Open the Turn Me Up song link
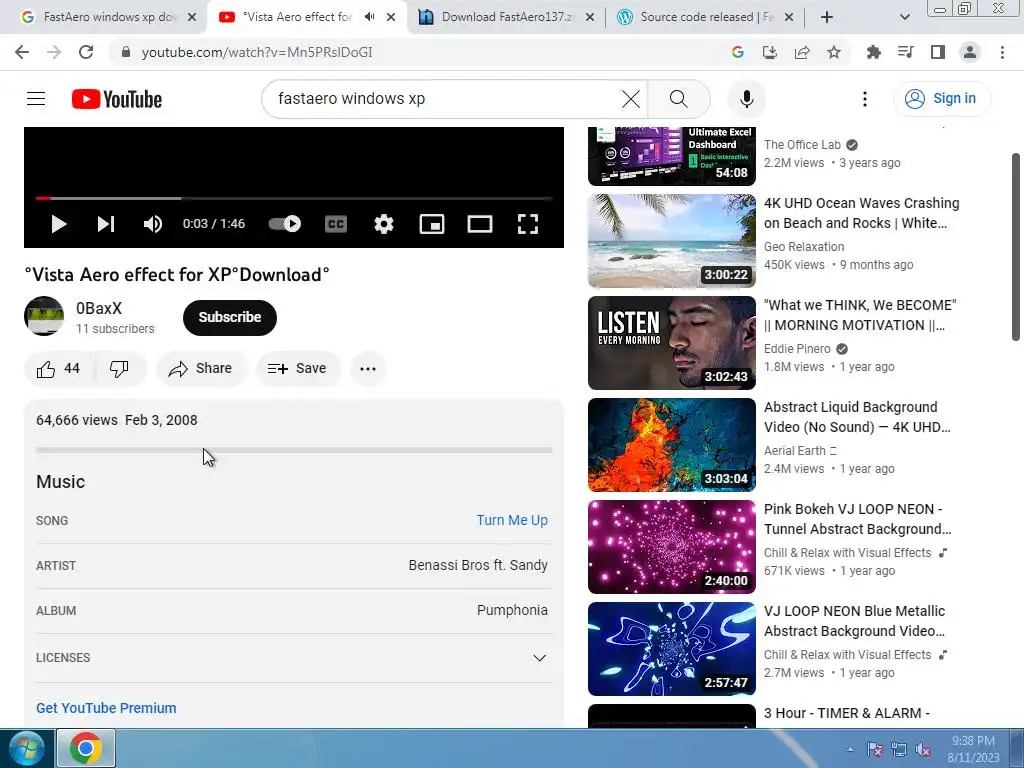1024x768 pixels. click(512, 520)
